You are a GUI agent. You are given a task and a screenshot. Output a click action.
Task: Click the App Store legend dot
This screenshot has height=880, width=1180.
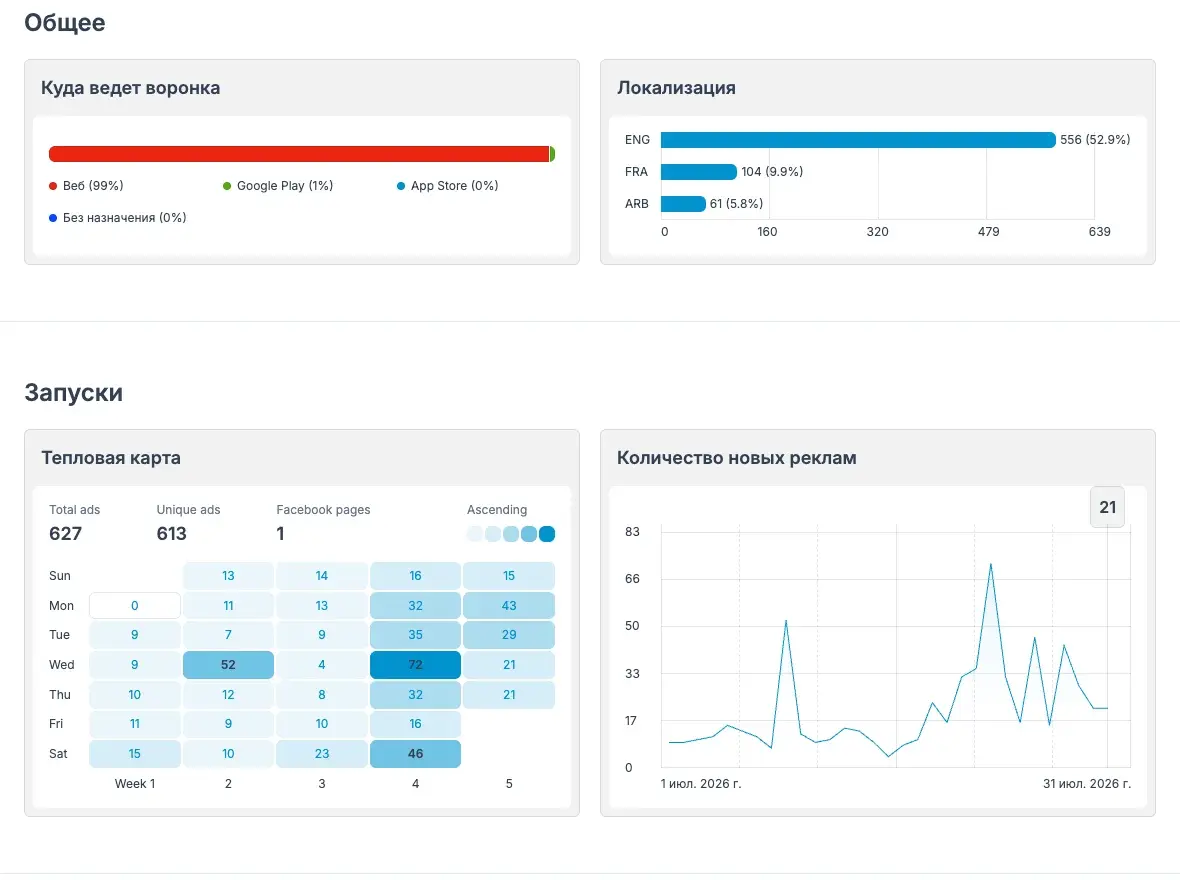pyautogui.click(x=401, y=186)
